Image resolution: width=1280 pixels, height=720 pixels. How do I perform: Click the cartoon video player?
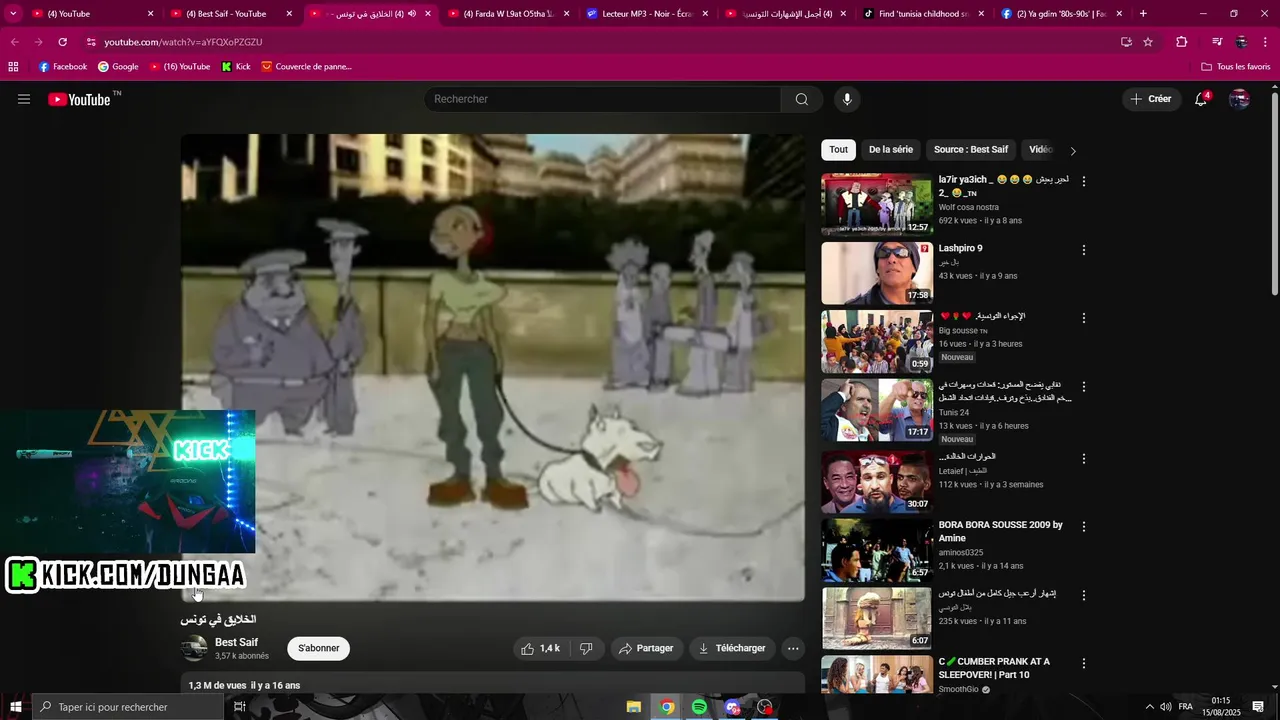(x=492, y=368)
